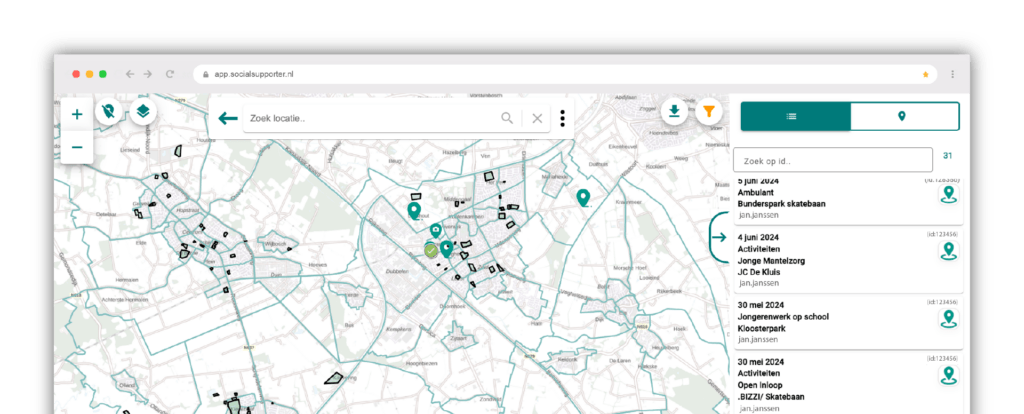Toggle location markers off icon
Image resolution: width=1024 pixels, height=414 pixels.
[108, 111]
